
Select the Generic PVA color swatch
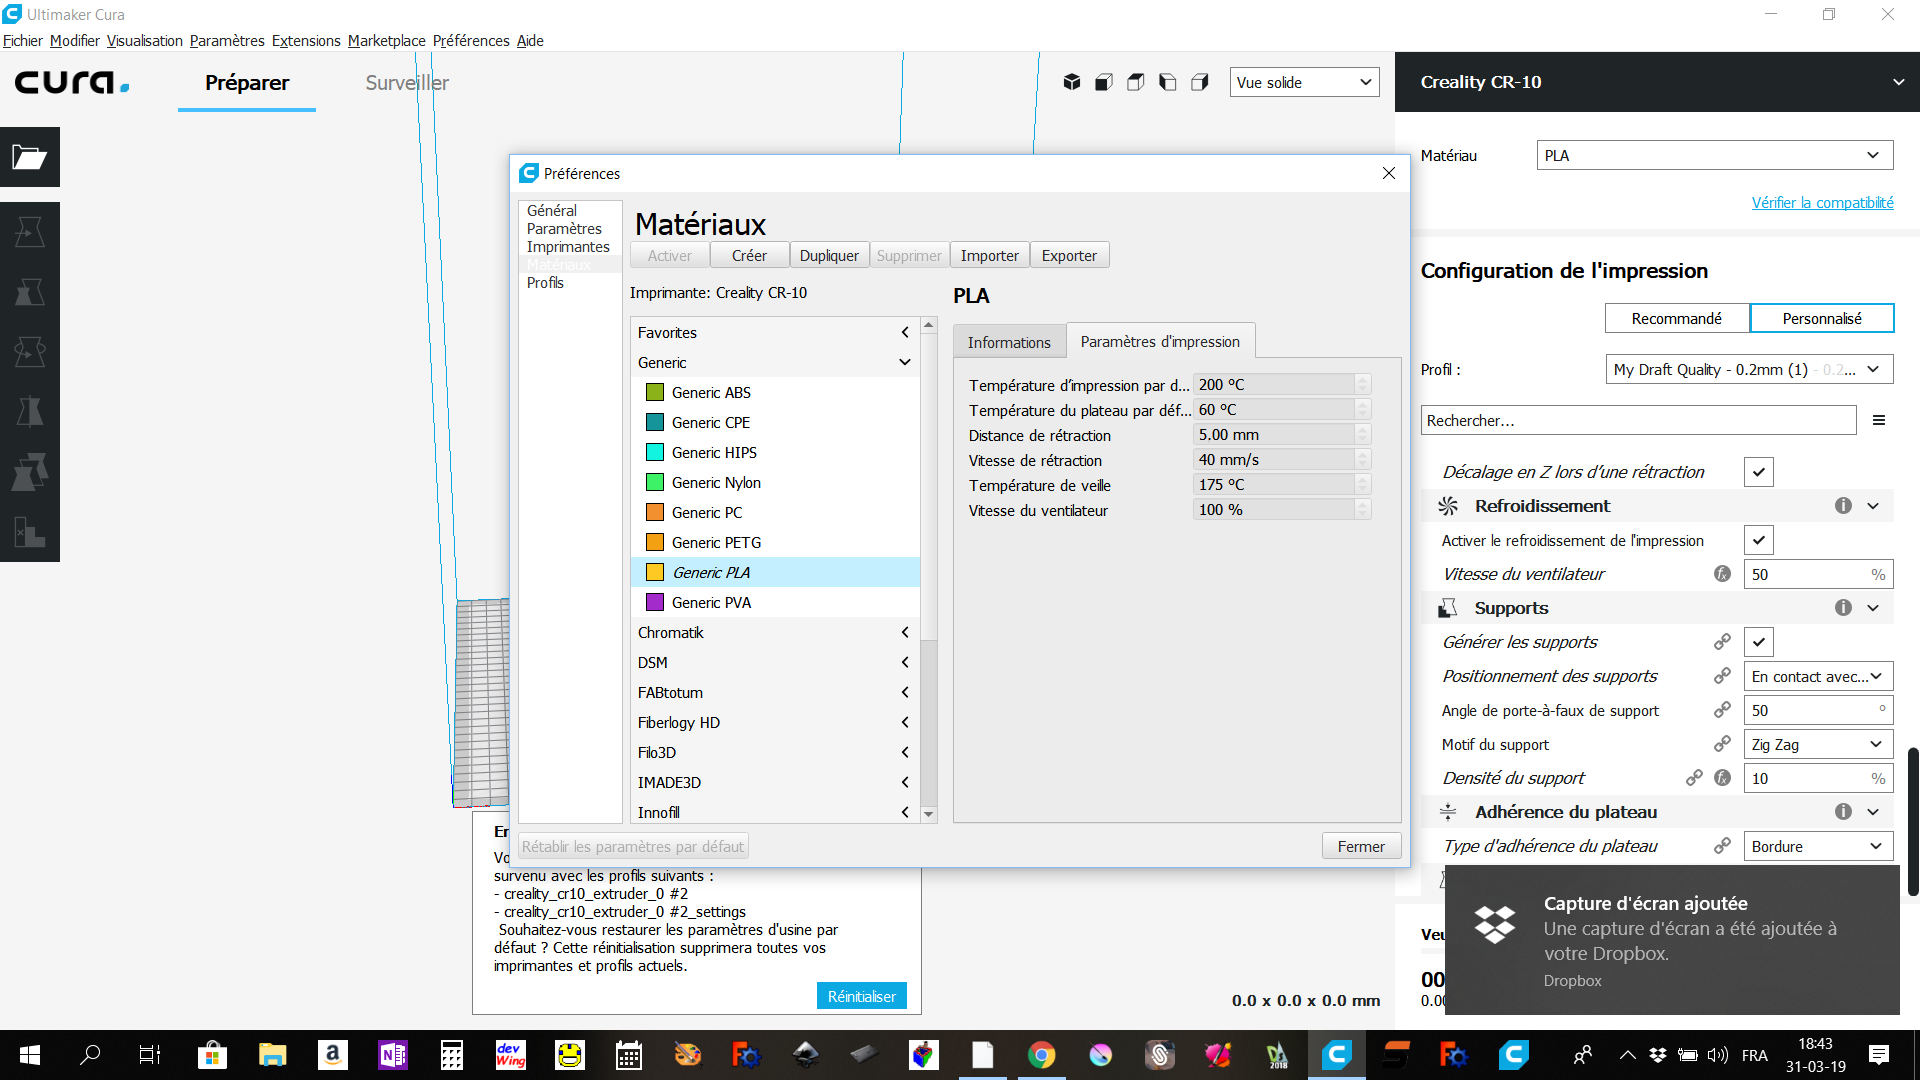tap(655, 602)
